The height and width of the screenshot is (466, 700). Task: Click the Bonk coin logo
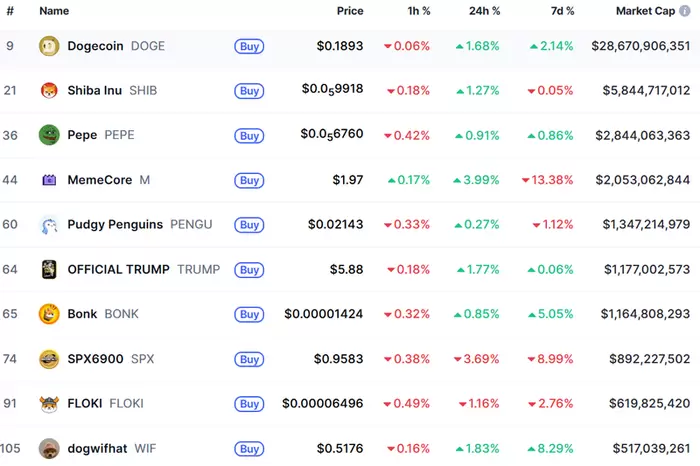point(48,314)
